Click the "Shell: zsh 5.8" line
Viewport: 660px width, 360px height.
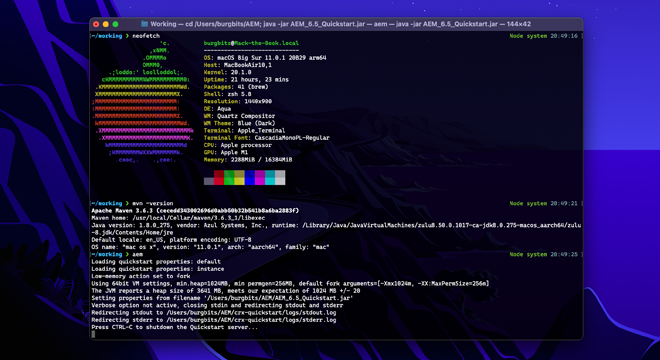[228, 94]
